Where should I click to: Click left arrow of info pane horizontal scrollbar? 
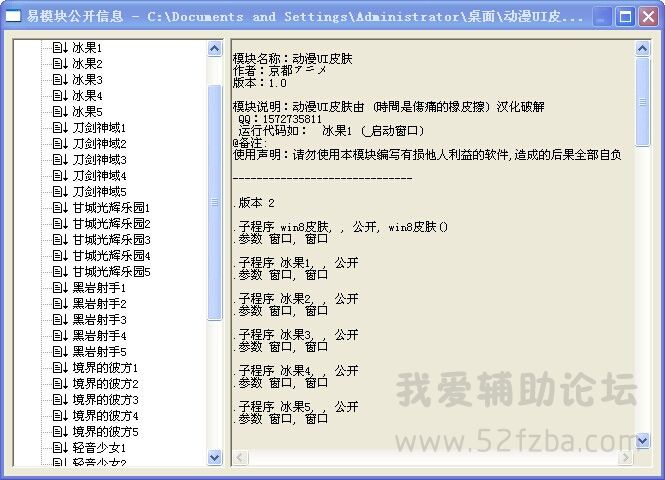click(240, 458)
